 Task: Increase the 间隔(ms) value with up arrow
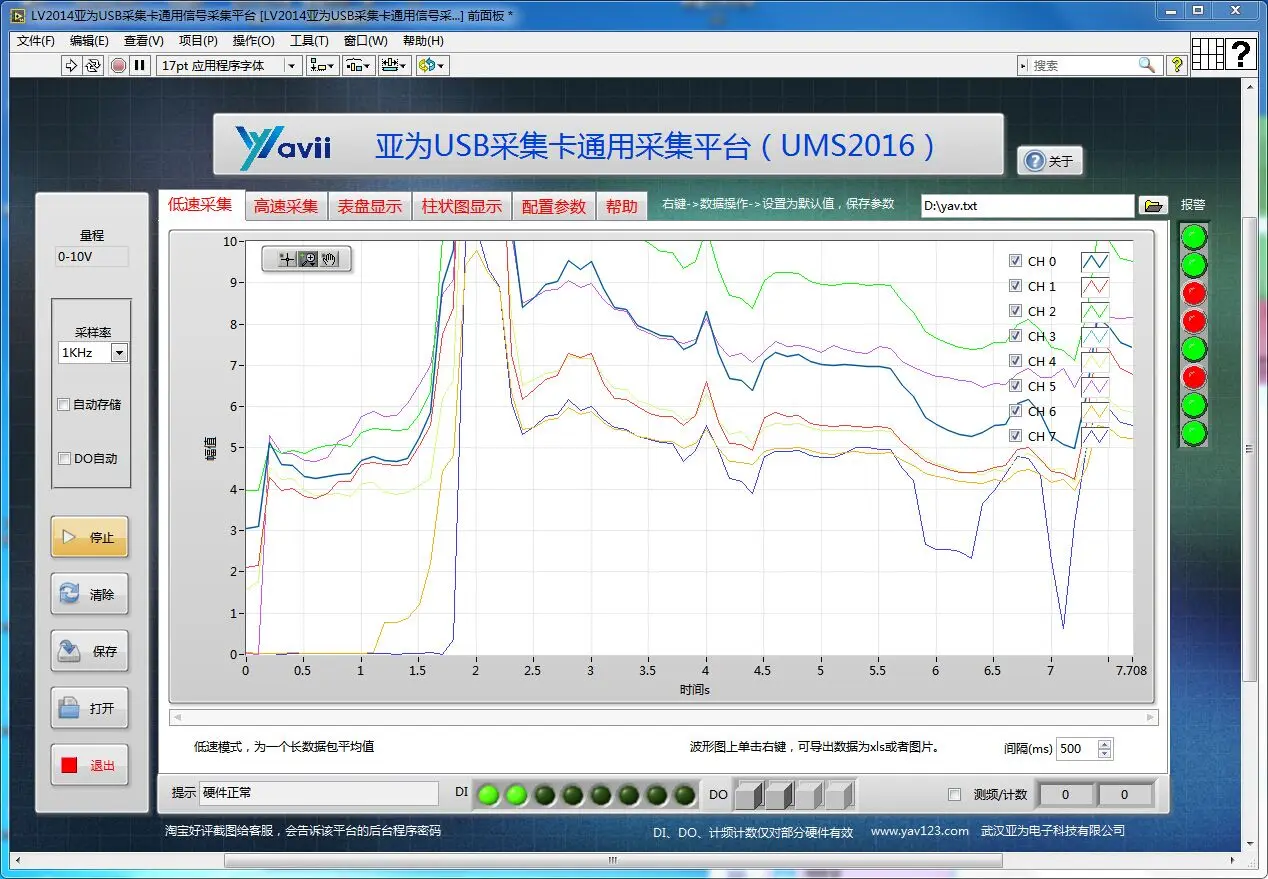point(1104,744)
